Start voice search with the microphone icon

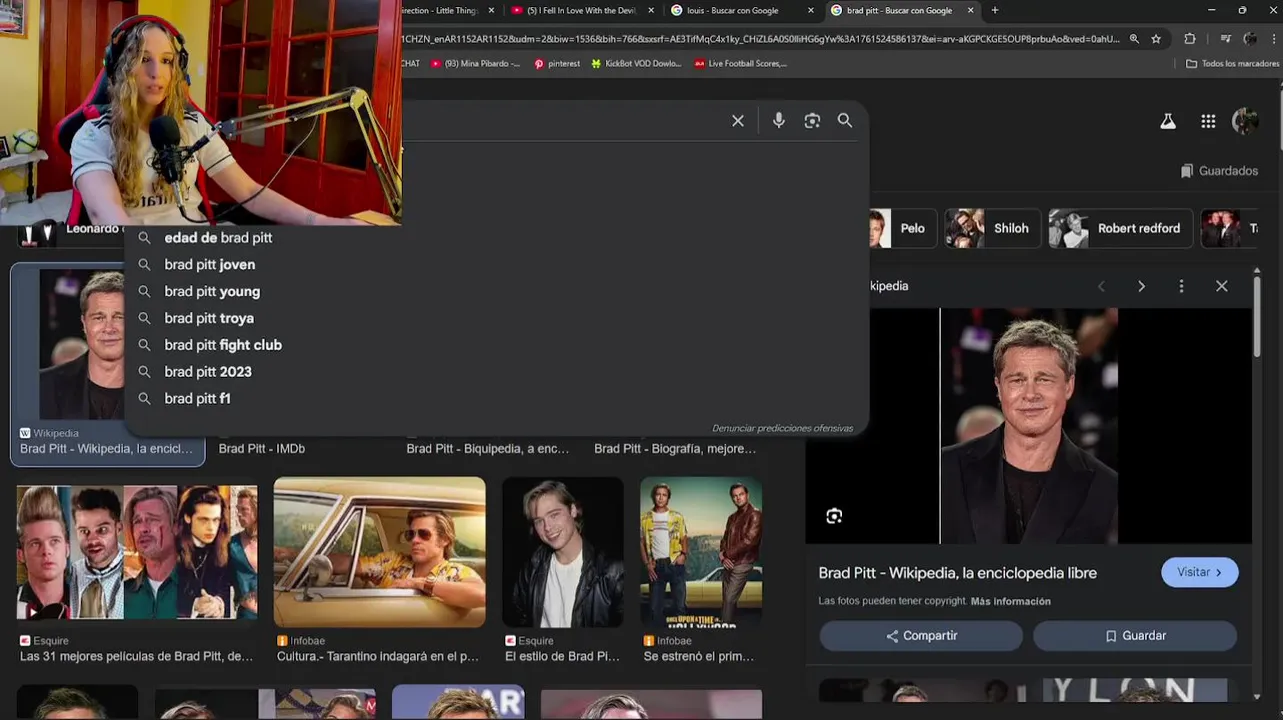[x=779, y=121]
